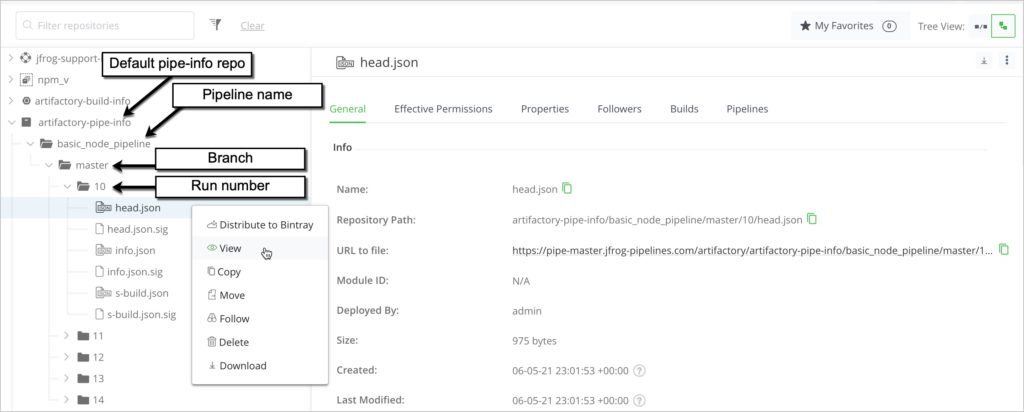Click the npm_v repository icon

pyautogui.click(x=26, y=80)
